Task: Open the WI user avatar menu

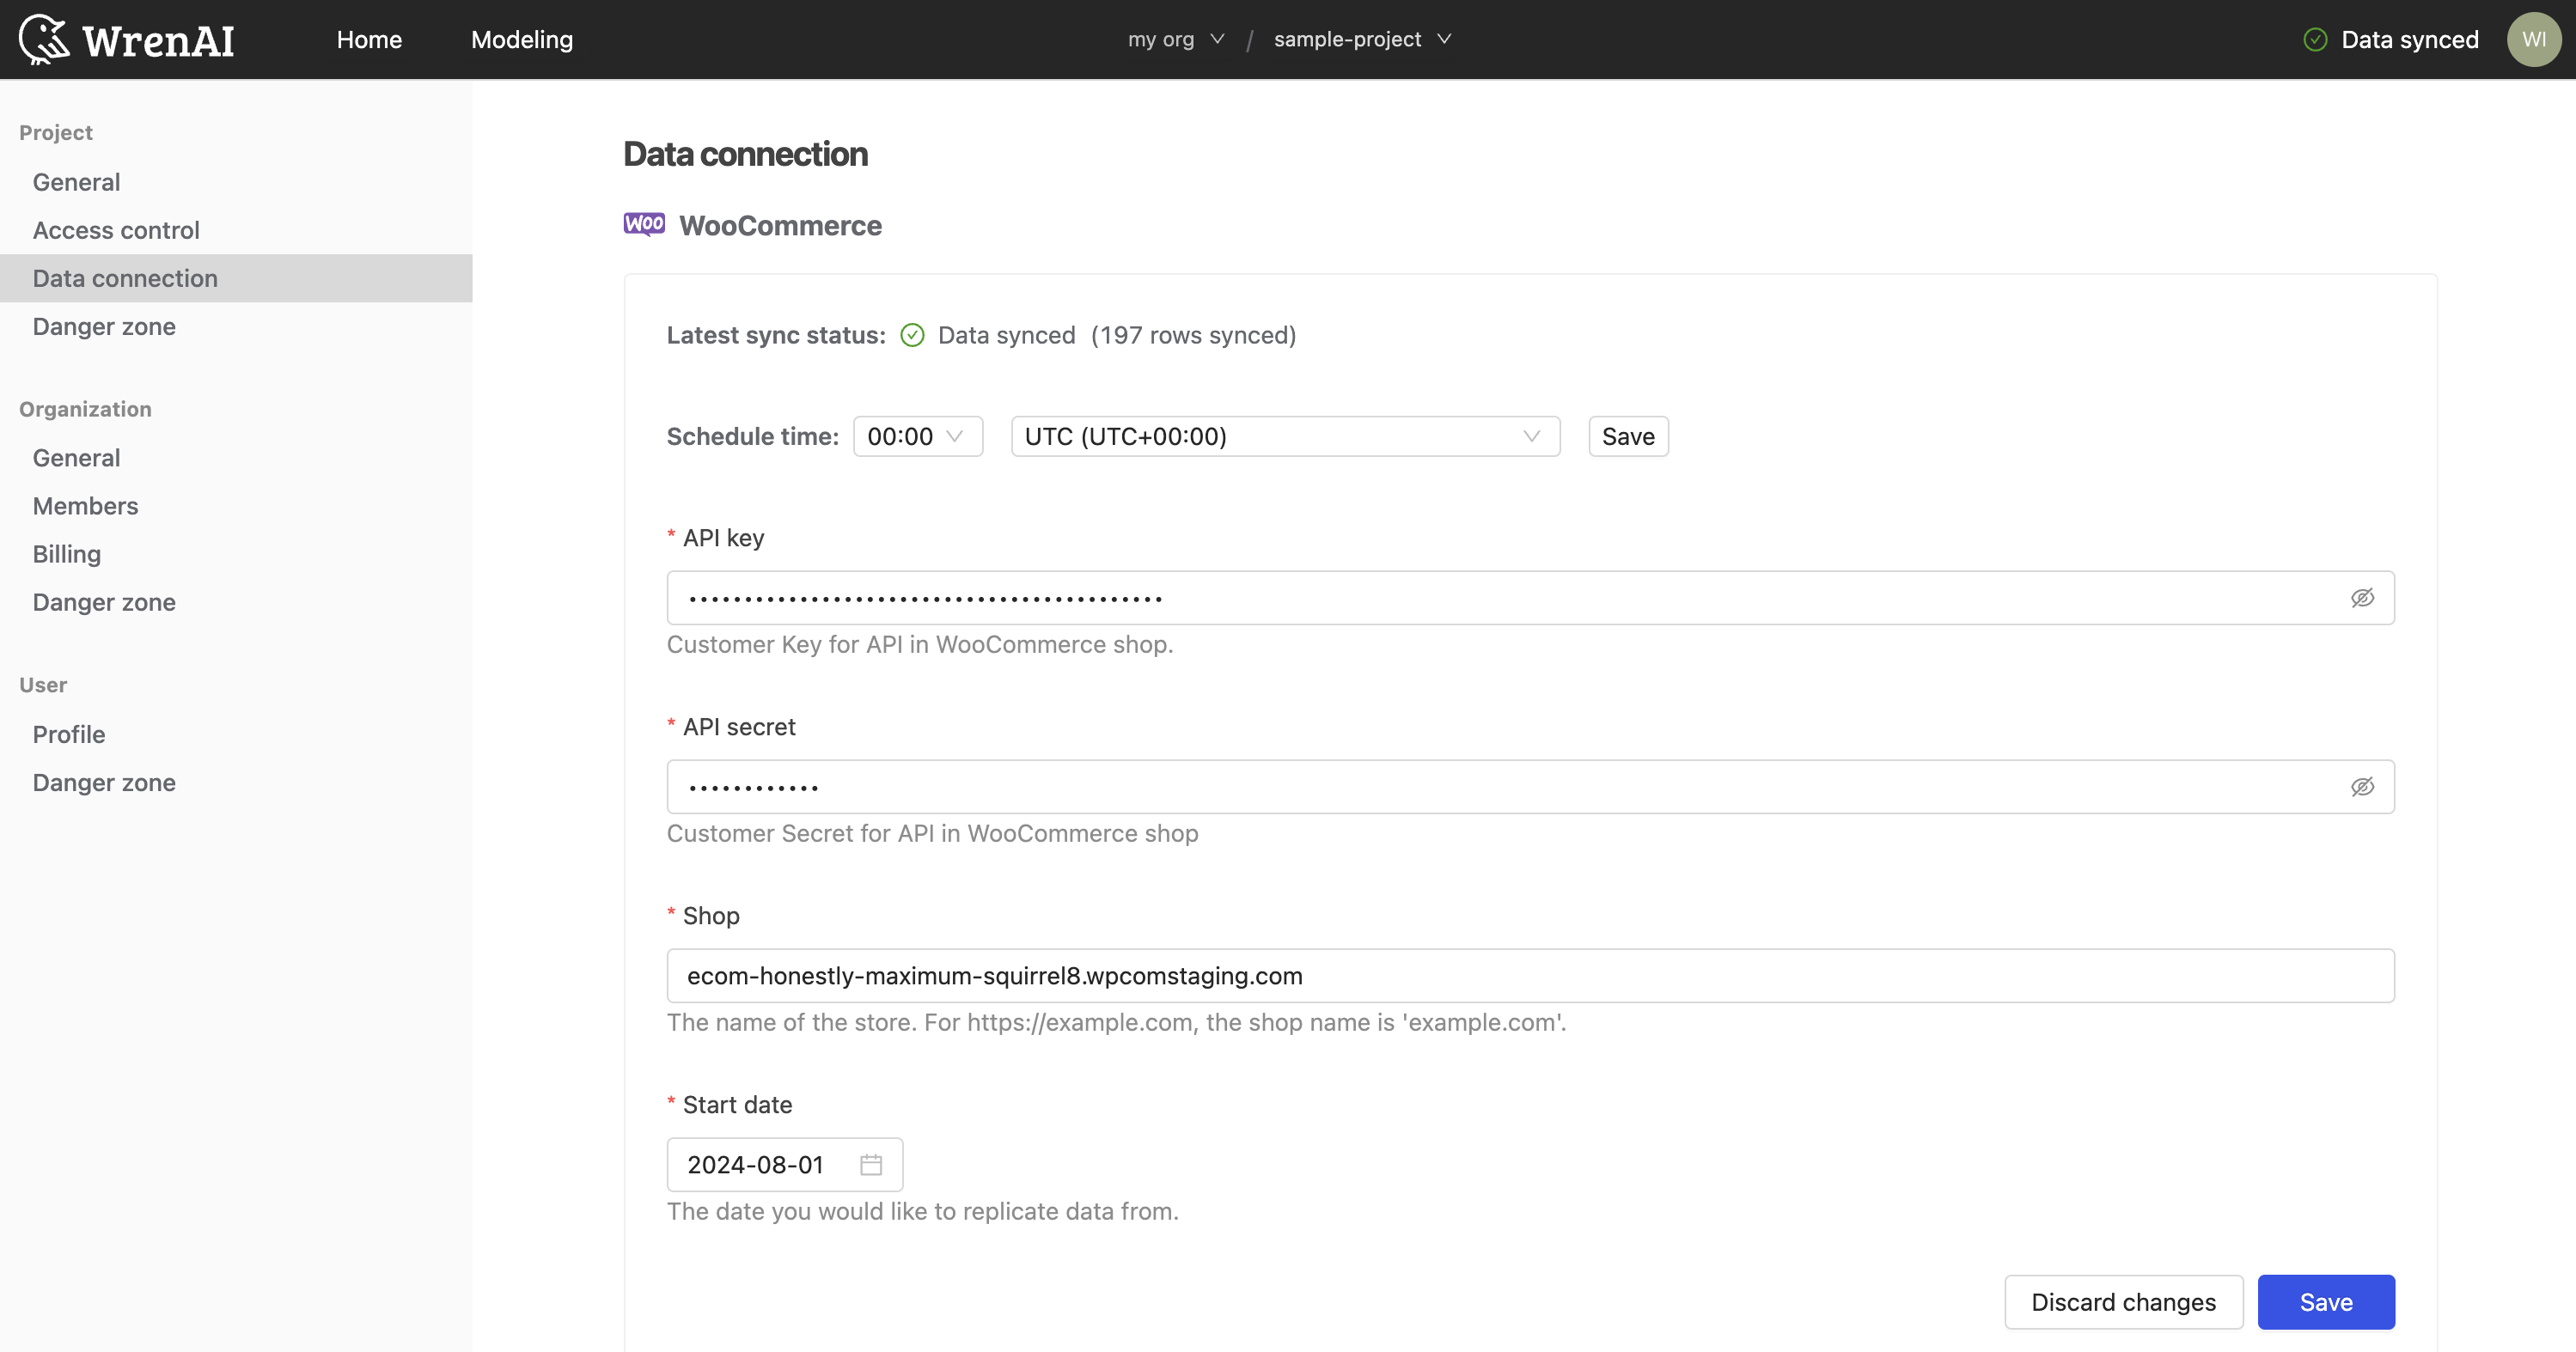Action: tap(2533, 40)
